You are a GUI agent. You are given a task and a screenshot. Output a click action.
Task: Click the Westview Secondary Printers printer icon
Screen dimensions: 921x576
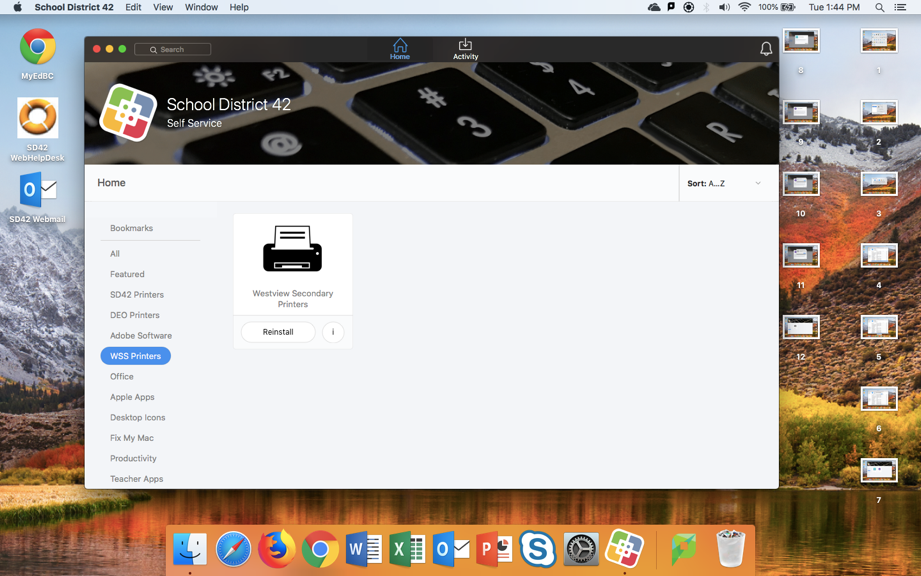click(x=292, y=249)
